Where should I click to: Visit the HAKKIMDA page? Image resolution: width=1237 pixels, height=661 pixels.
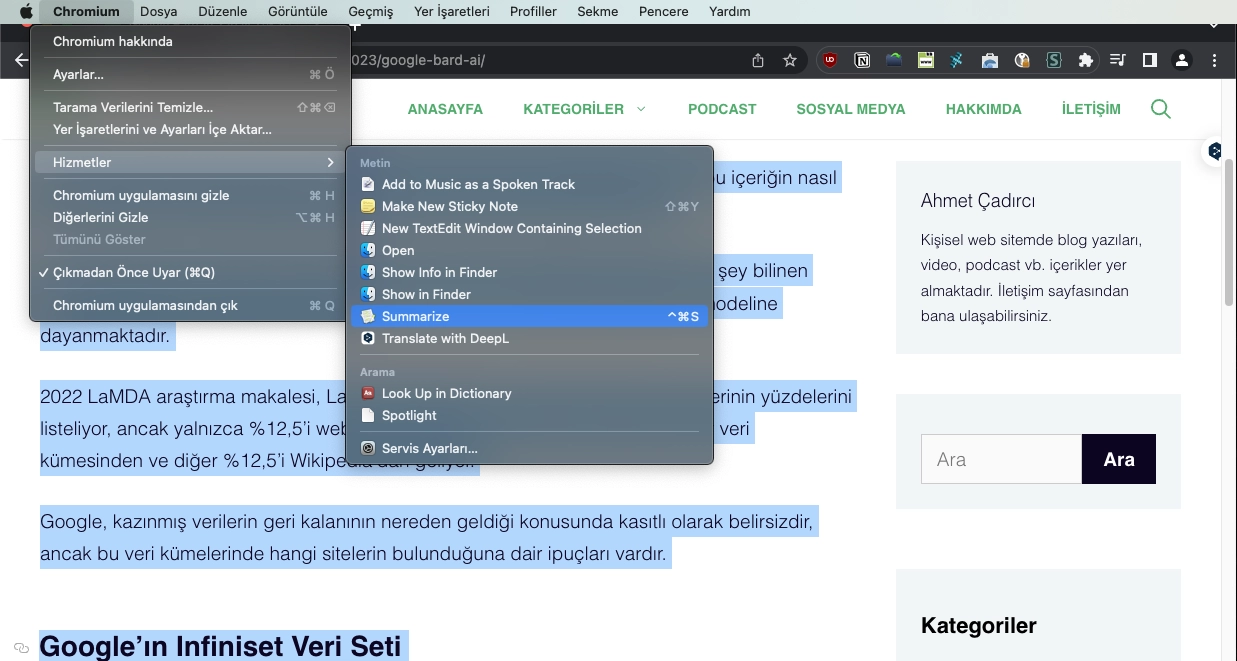click(984, 109)
